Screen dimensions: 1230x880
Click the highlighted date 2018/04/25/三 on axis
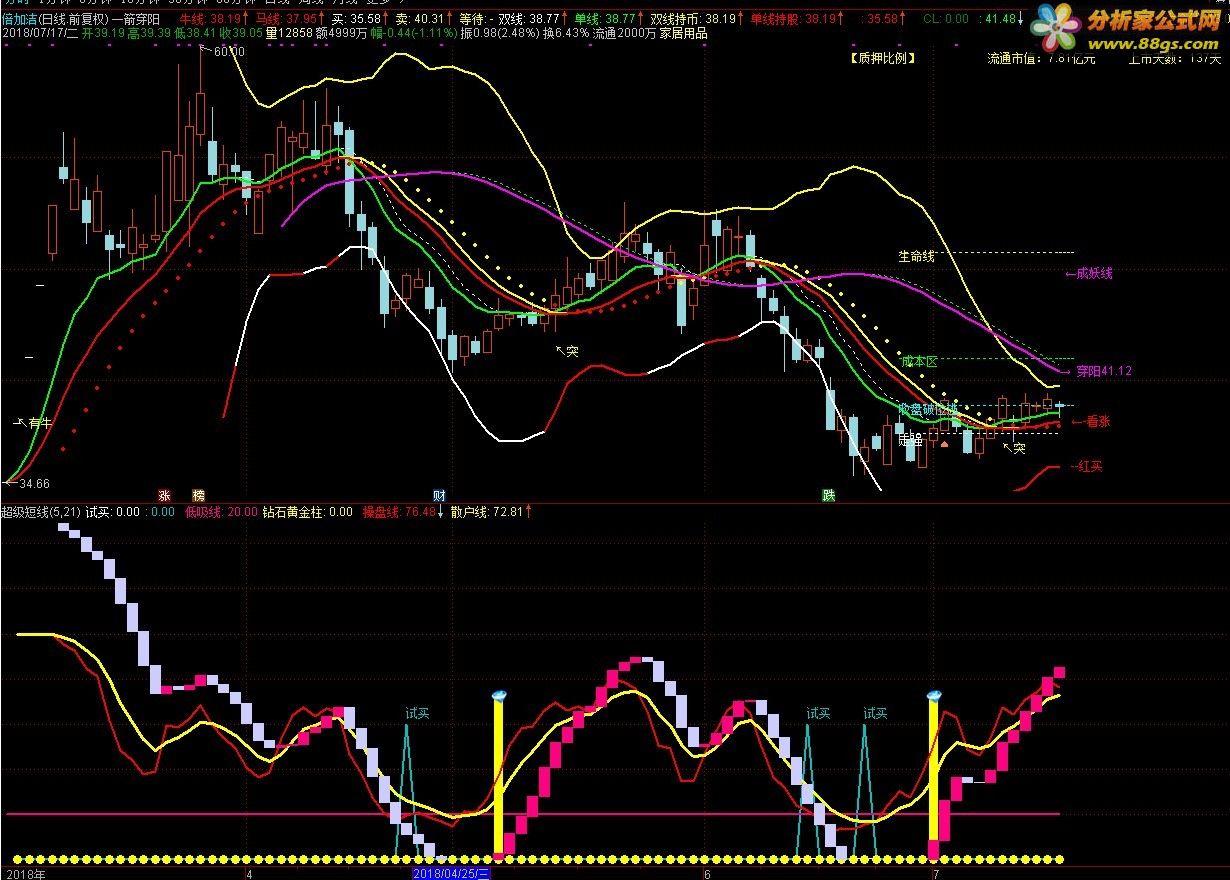(x=452, y=873)
